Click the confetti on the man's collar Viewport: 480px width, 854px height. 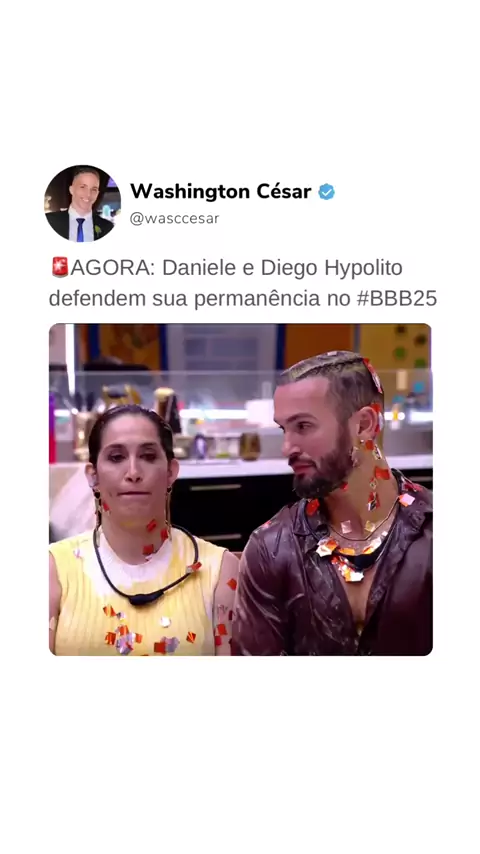click(343, 556)
